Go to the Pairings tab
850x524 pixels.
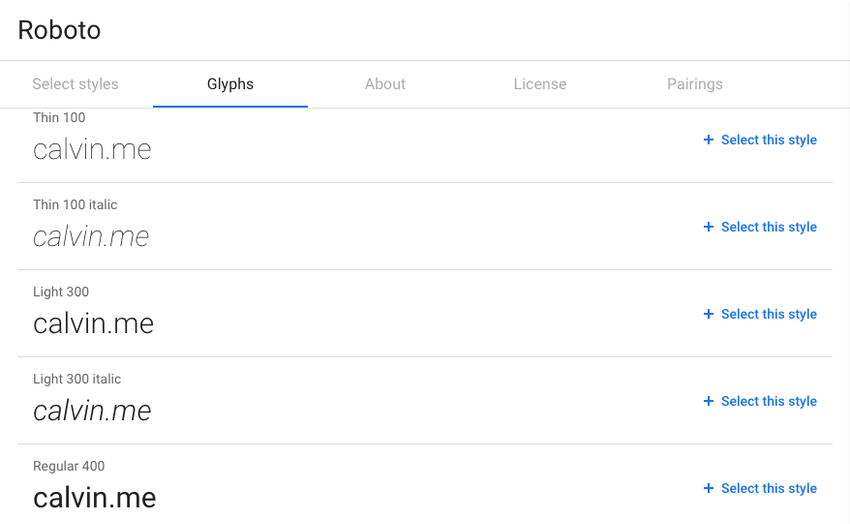point(694,84)
